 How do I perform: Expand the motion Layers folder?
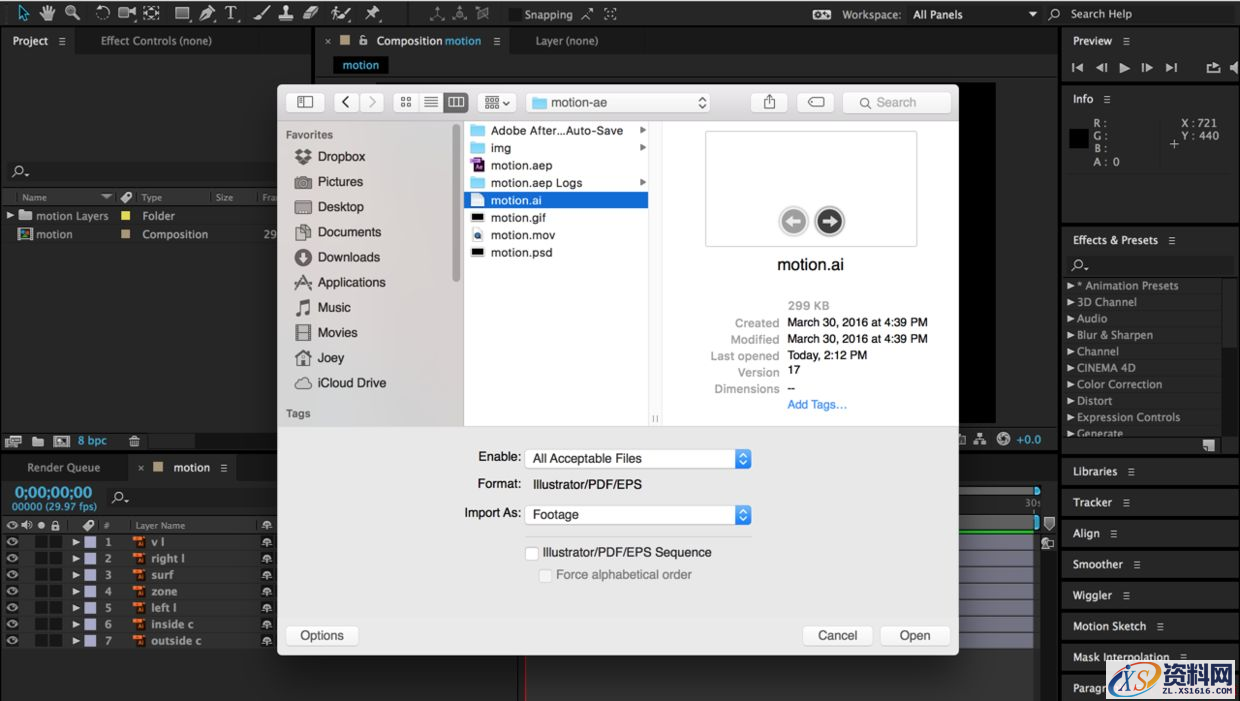tap(10, 216)
